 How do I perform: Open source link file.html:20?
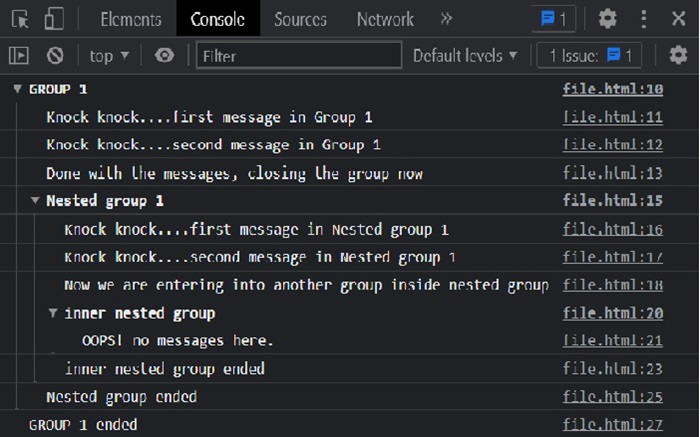pos(612,313)
